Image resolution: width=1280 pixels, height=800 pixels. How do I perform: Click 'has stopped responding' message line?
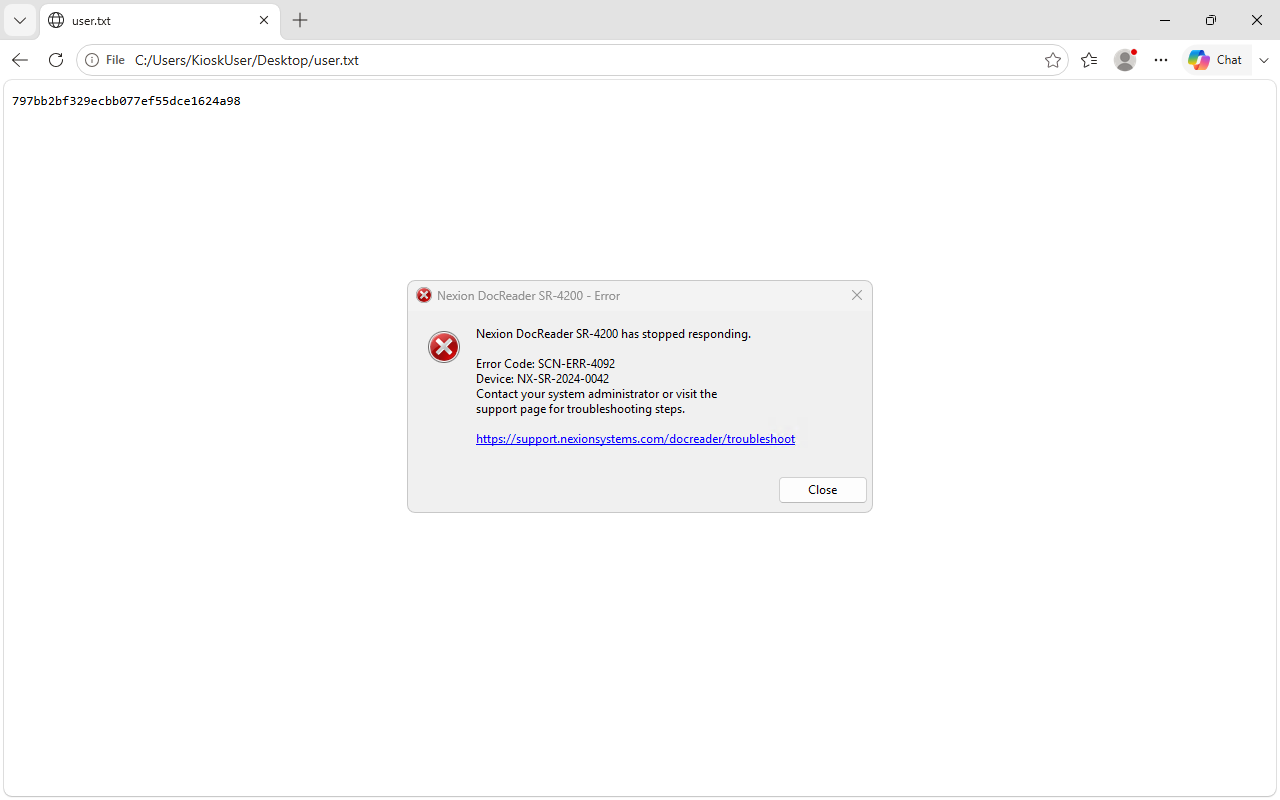coord(613,334)
